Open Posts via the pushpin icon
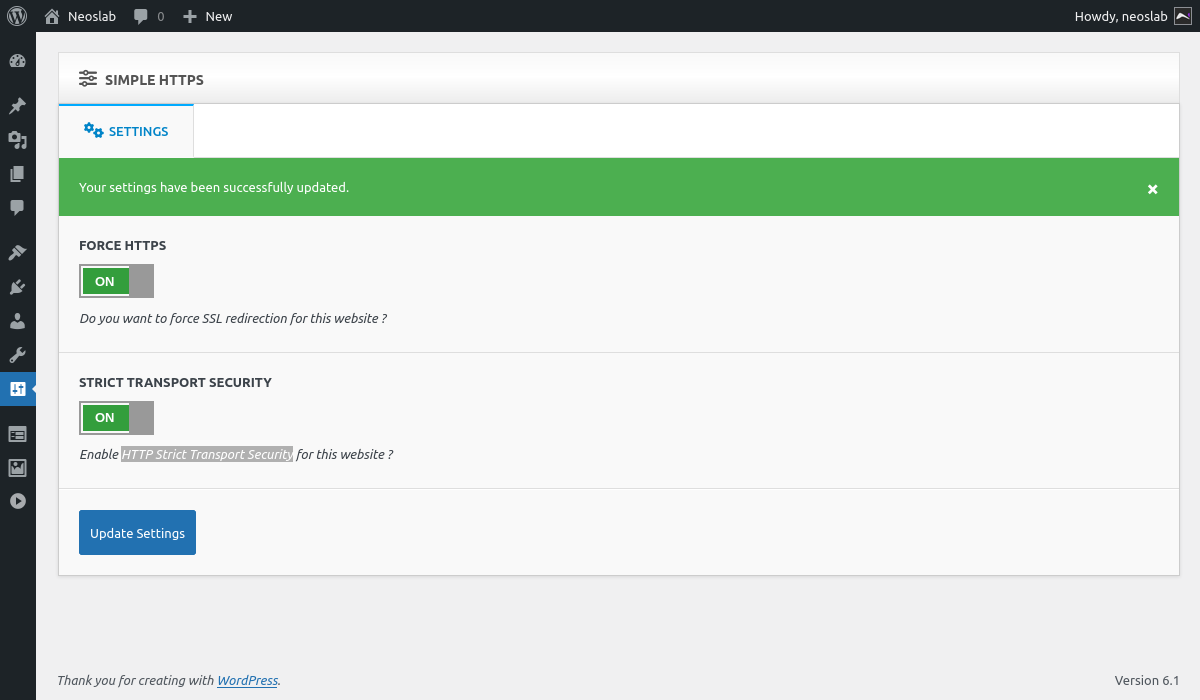The width and height of the screenshot is (1200, 700). pyautogui.click(x=17, y=106)
